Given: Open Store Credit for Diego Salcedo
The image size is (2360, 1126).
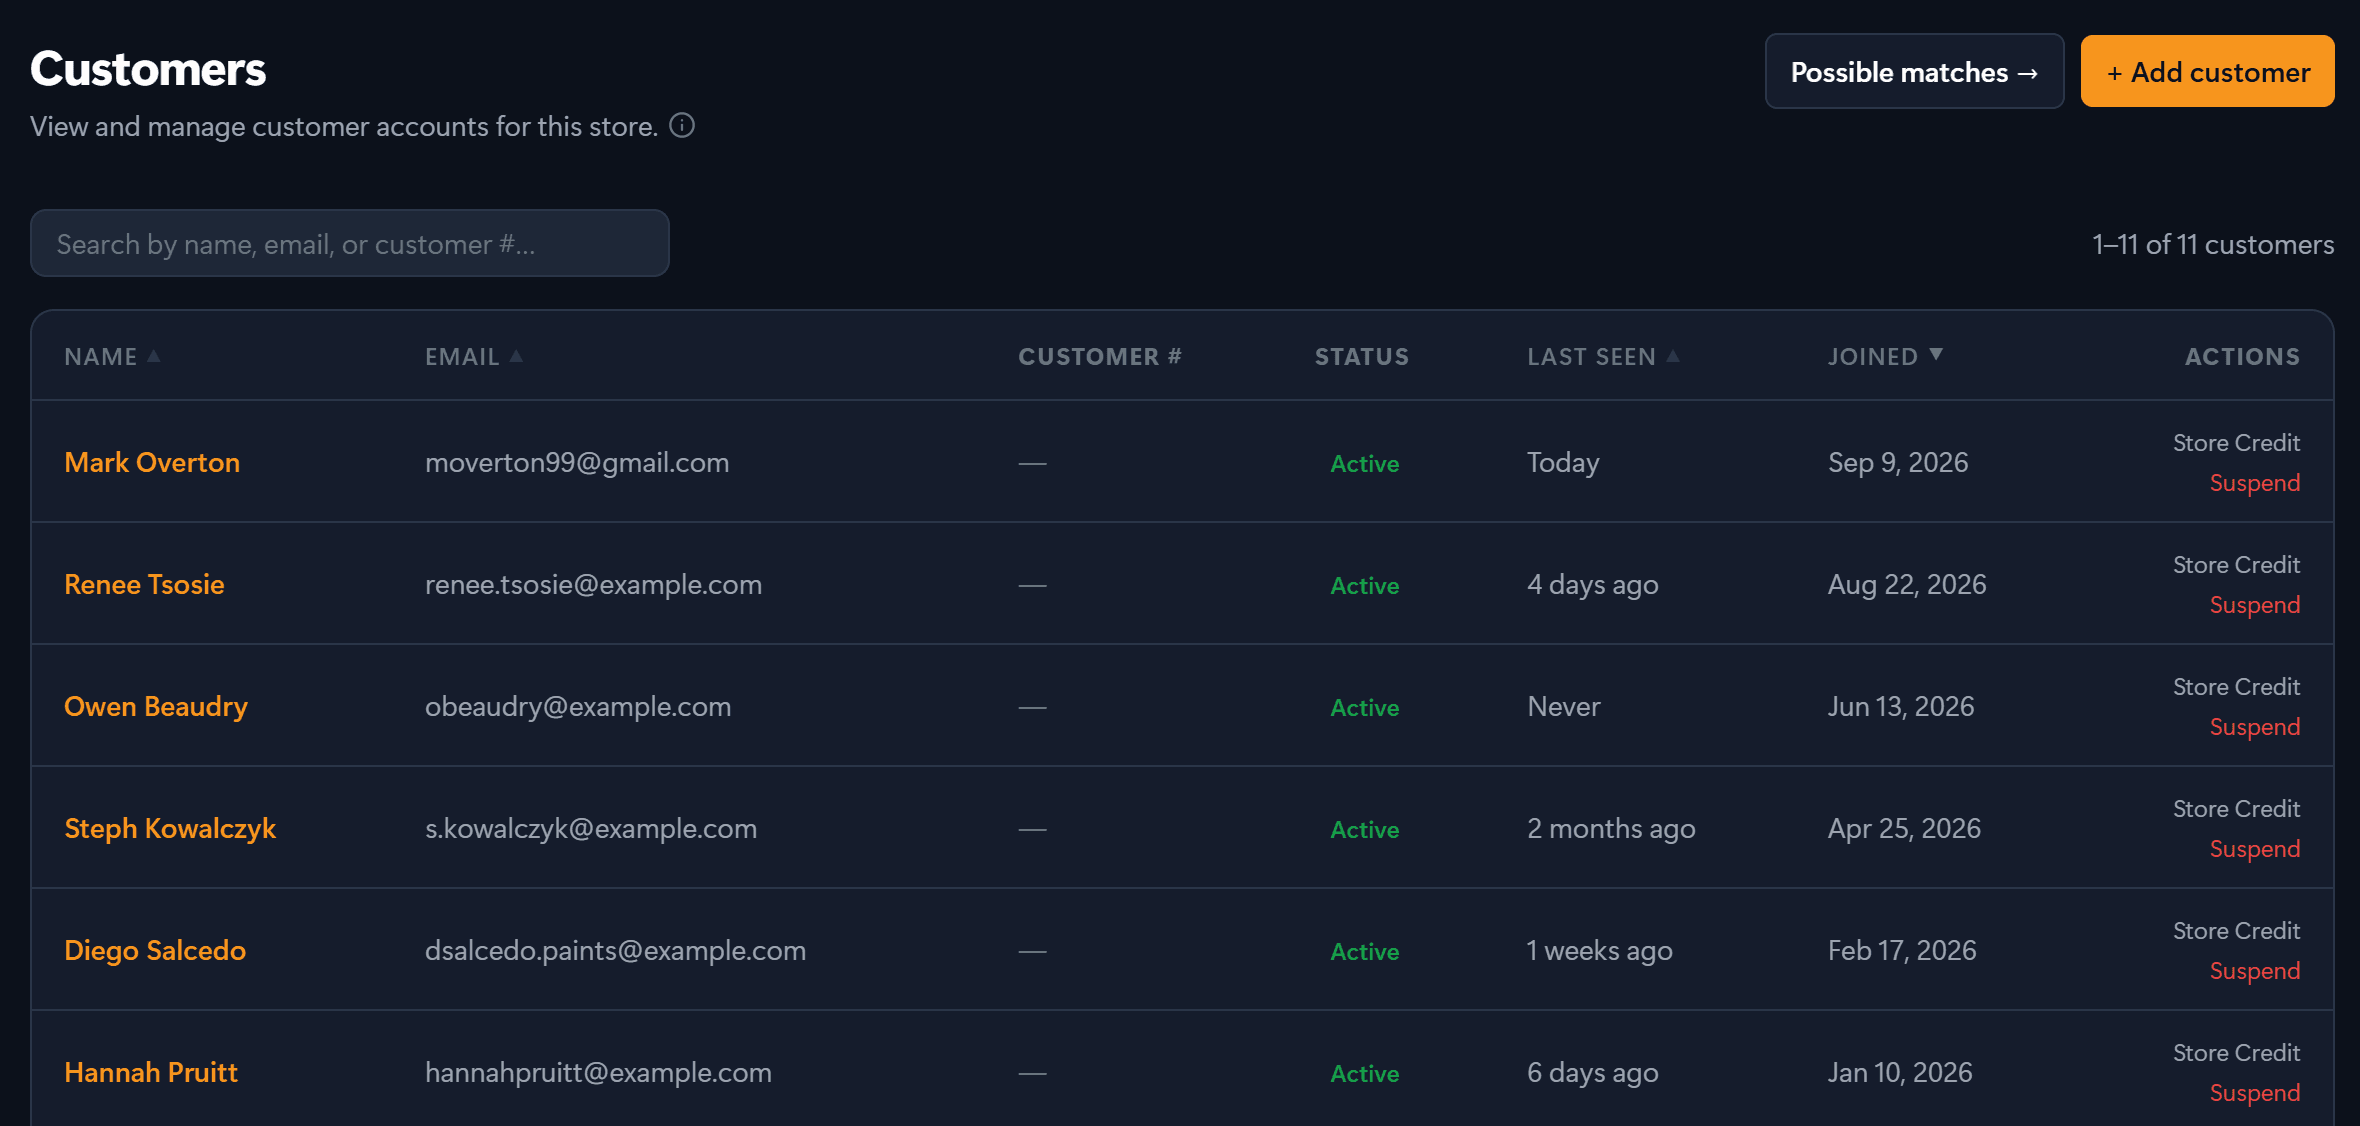Looking at the screenshot, I should [x=2236, y=930].
